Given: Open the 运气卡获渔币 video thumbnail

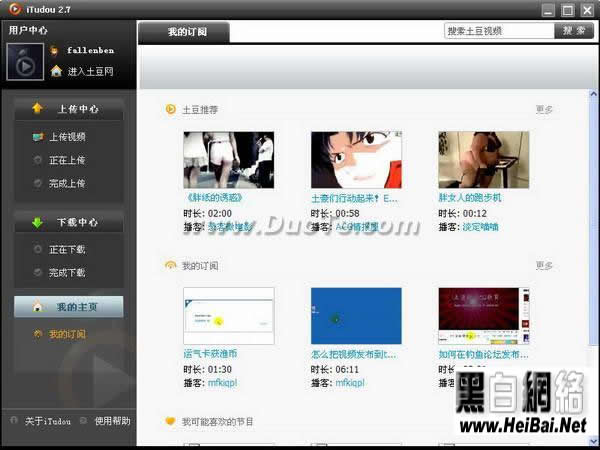Looking at the screenshot, I should tap(229, 316).
